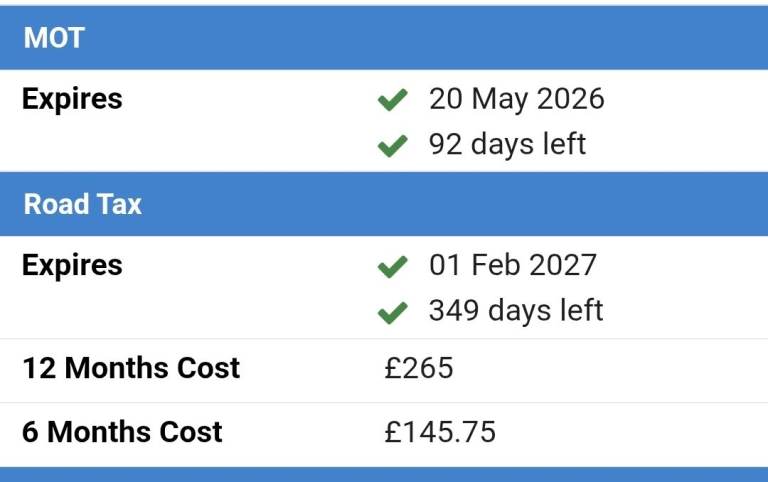Click the green checkmark beside 01 Feb 2027

click(393, 266)
